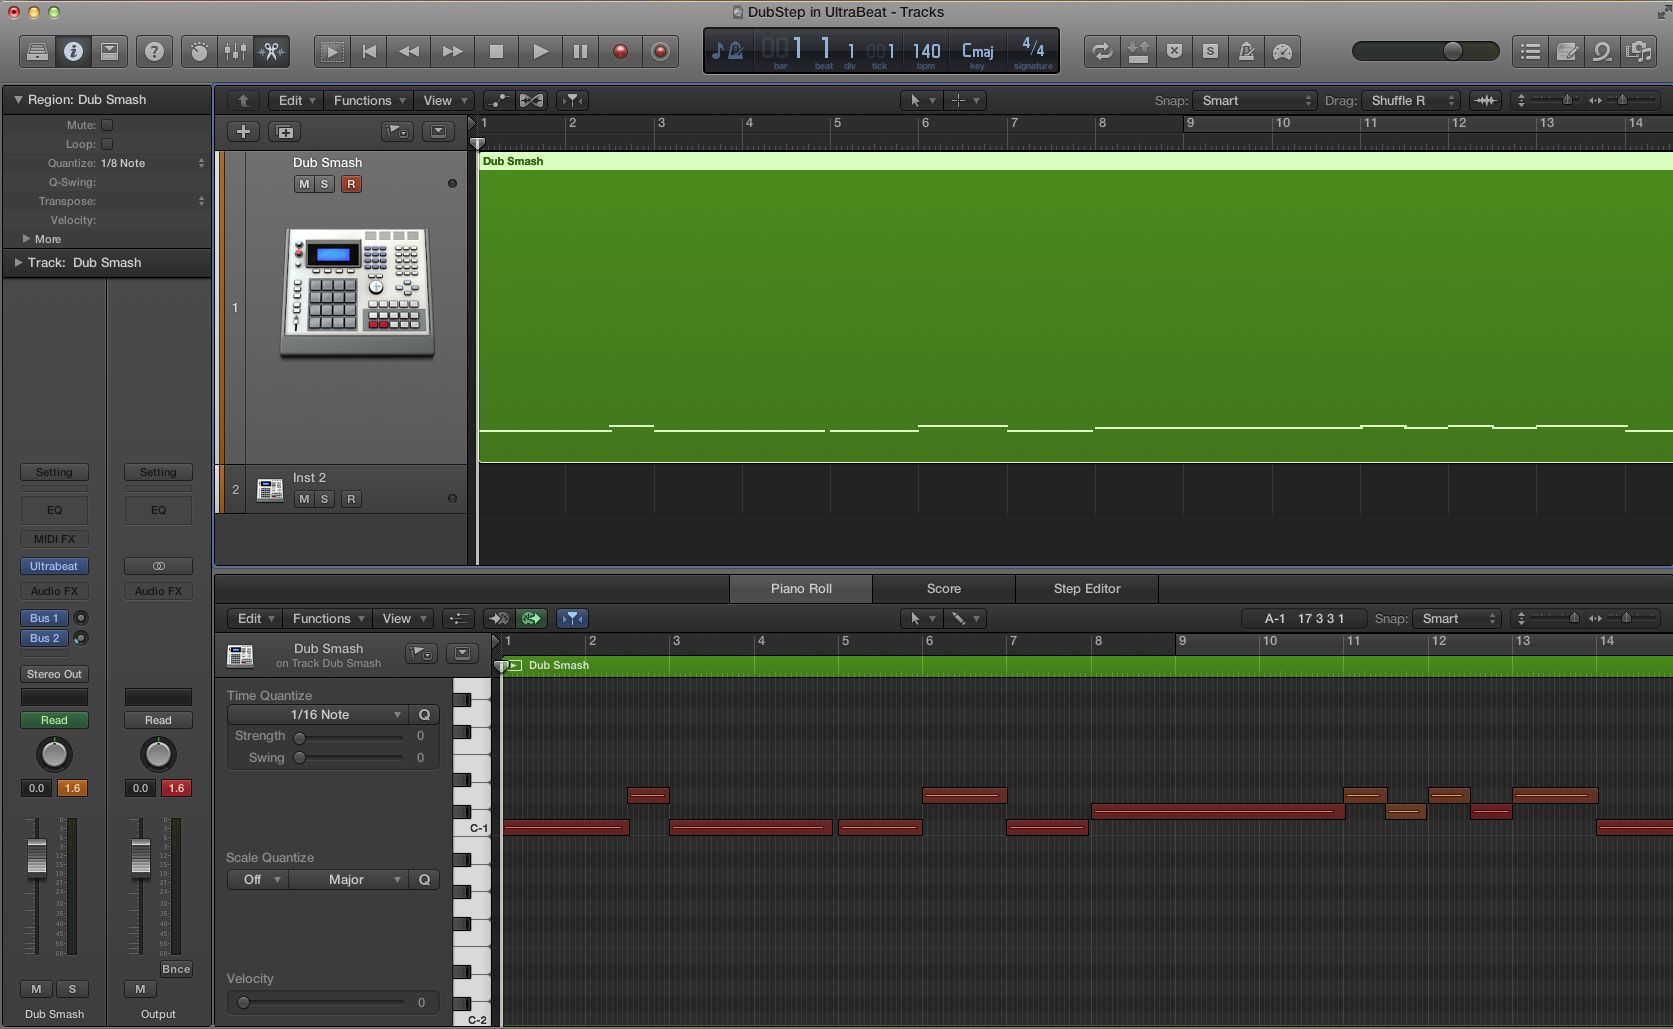Toggle the Editors scissors button

[x=271, y=52]
